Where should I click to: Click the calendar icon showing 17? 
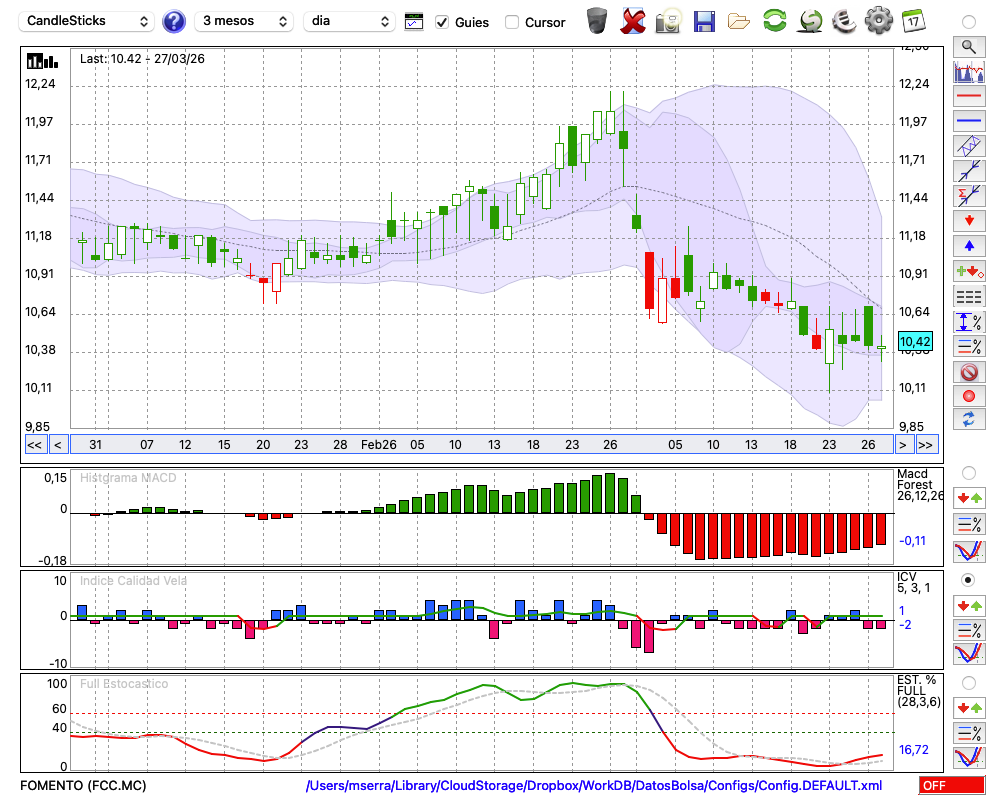coord(913,21)
